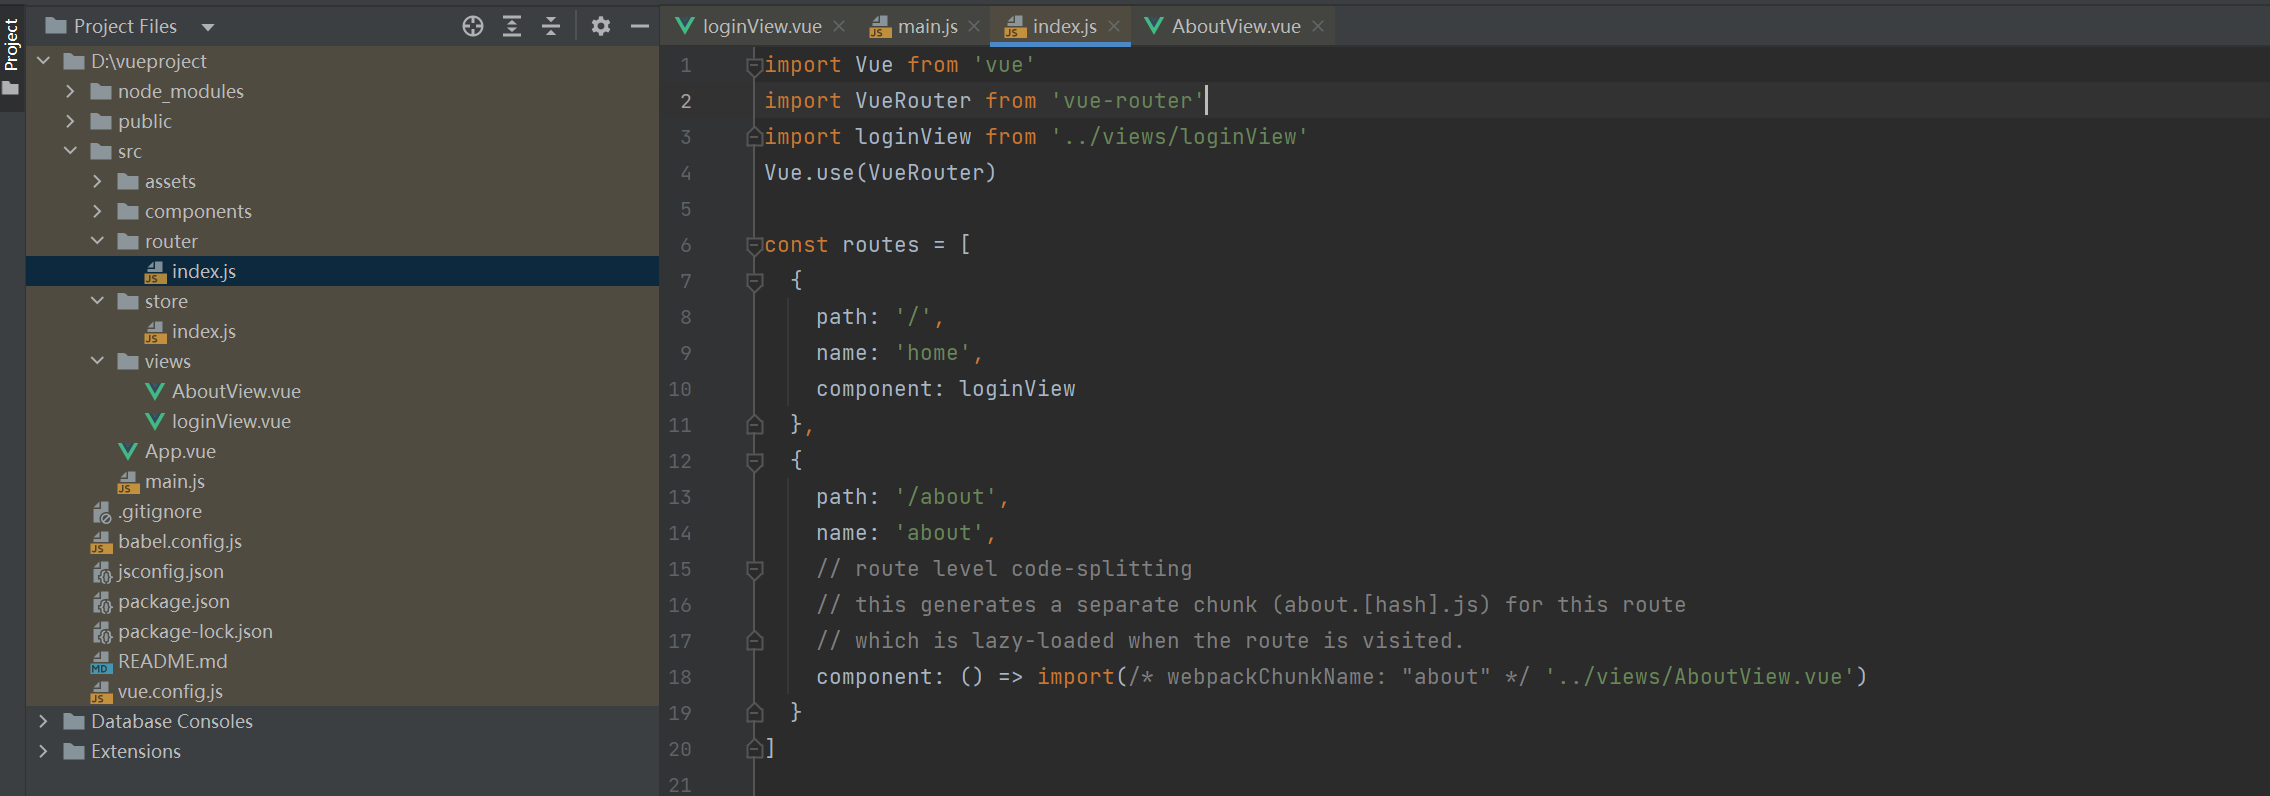Select index.js under router folder

pyautogui.click(x=342, y=271)
